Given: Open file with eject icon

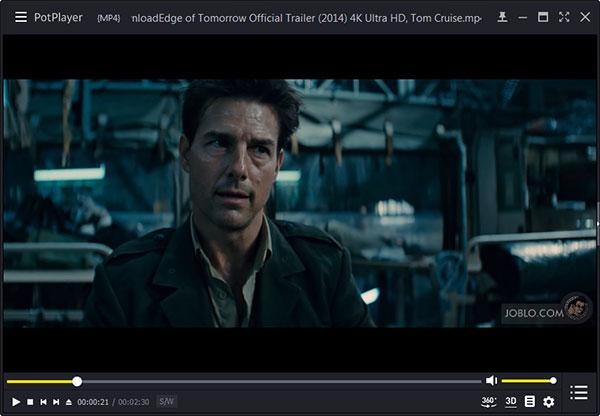Looking at the screenshot, I should coord(68,402).
